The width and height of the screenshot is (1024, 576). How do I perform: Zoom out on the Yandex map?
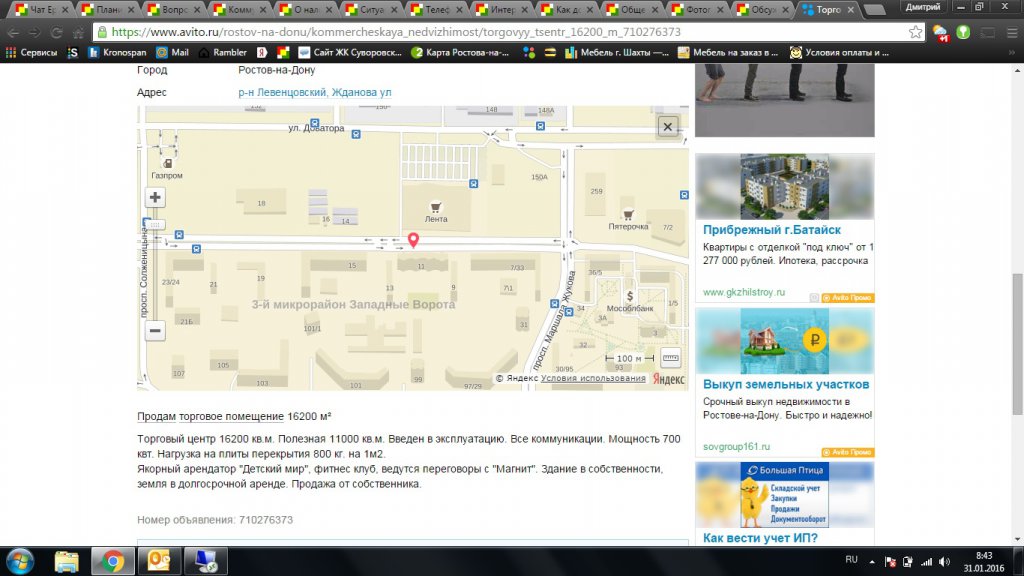[155, 330]
